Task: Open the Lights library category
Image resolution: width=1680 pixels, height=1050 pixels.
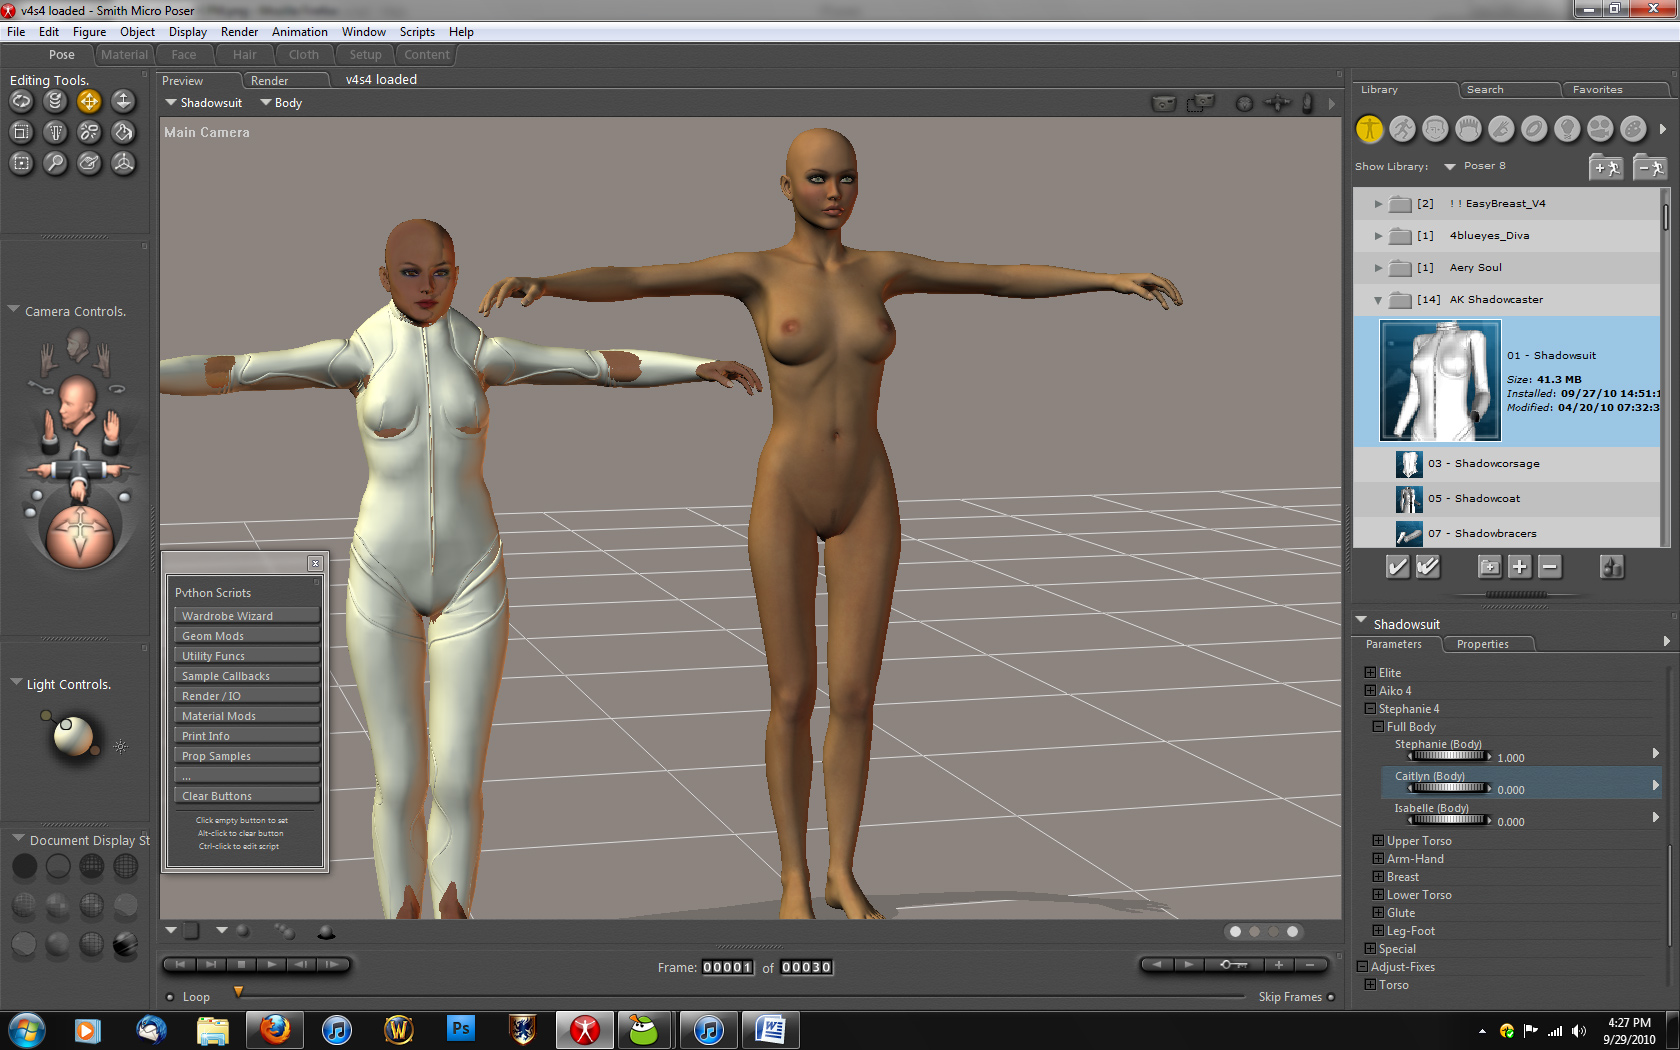Action: (x=1567, y=128)
